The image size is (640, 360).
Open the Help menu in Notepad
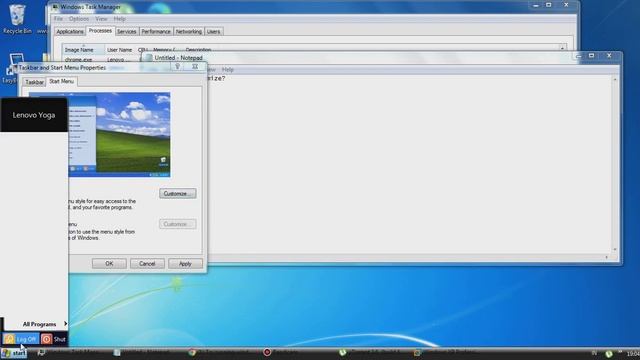[x=227, y=70]
